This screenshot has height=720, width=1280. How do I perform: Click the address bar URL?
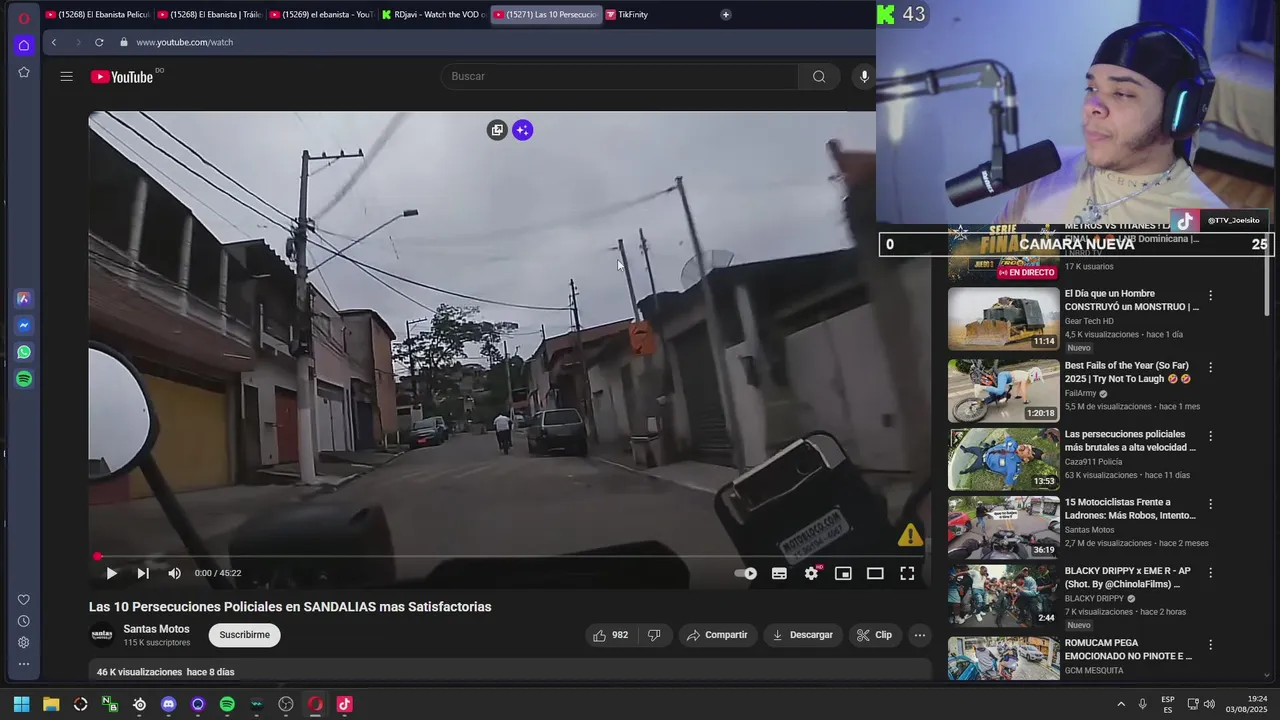pyautogui.click(x=184, y=42)
